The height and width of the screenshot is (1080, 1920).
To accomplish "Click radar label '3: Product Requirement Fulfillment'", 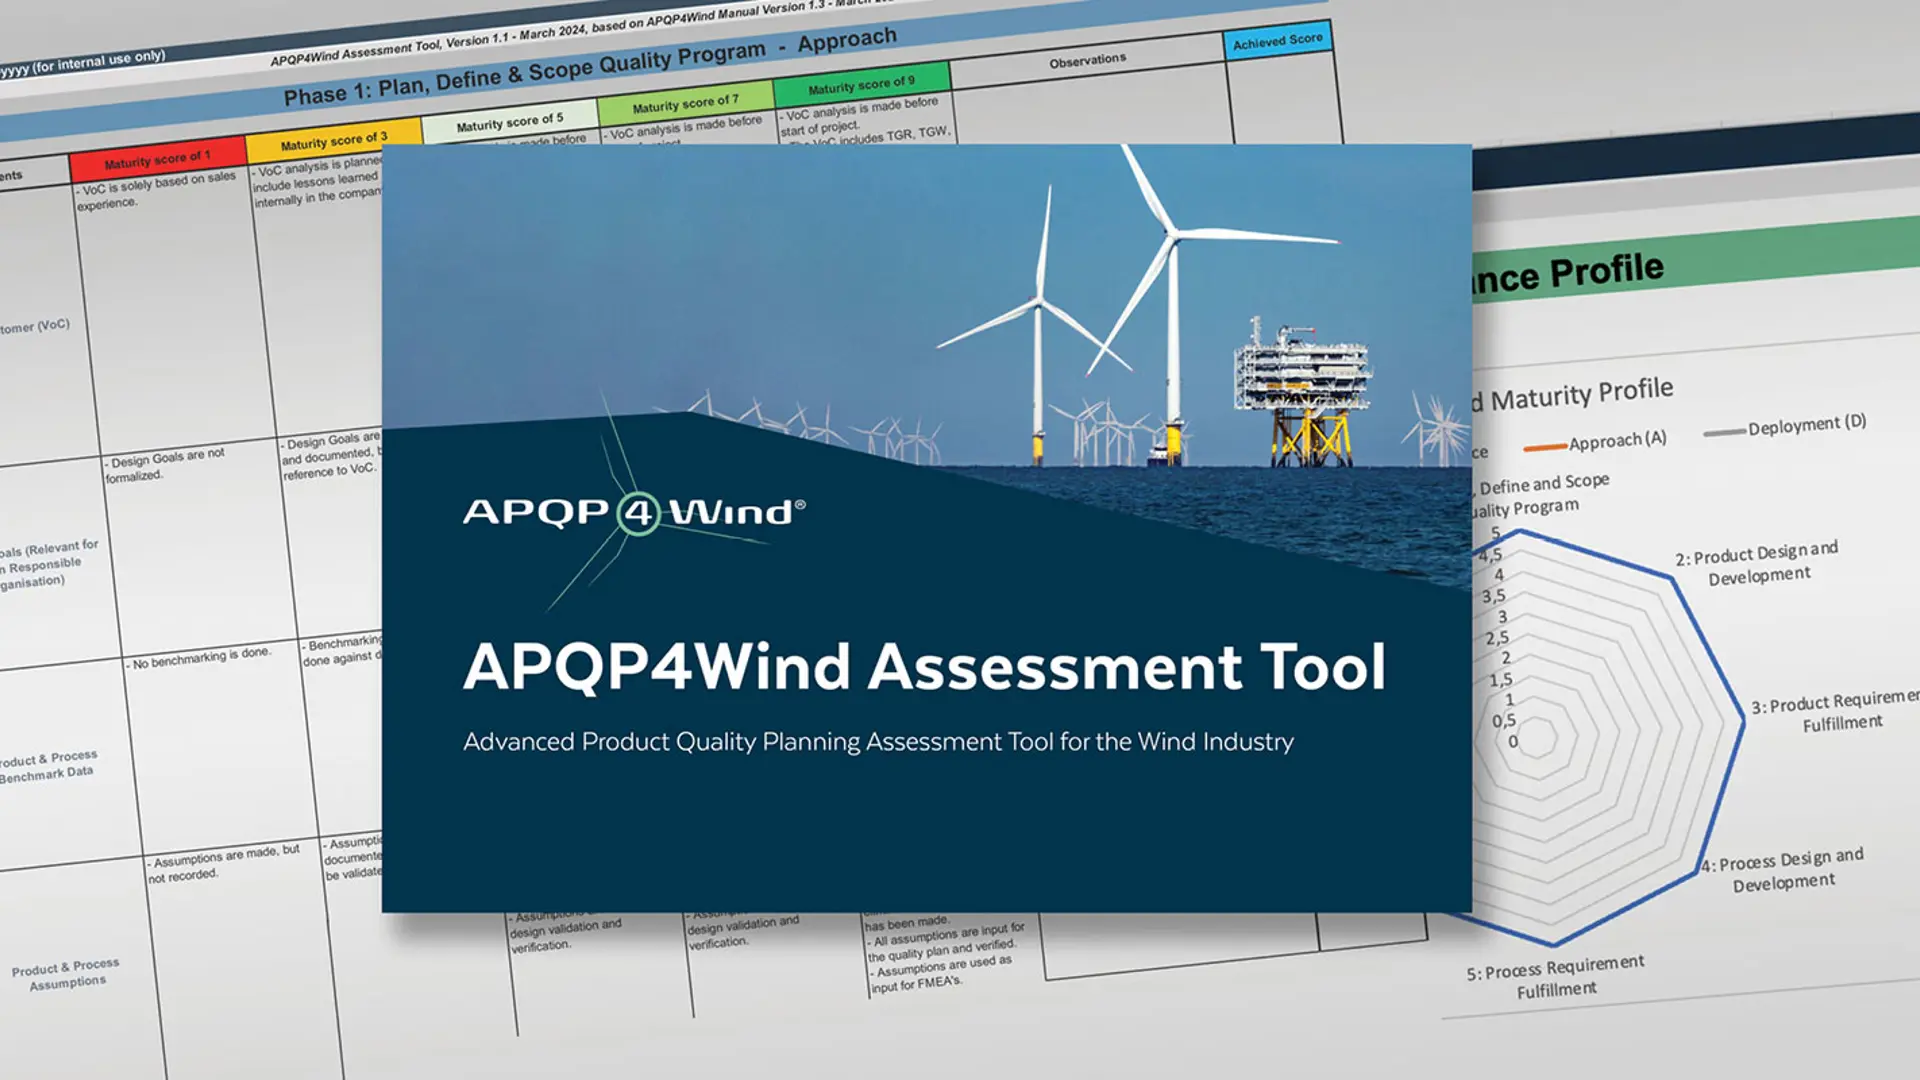I will tap(1836, 710).
